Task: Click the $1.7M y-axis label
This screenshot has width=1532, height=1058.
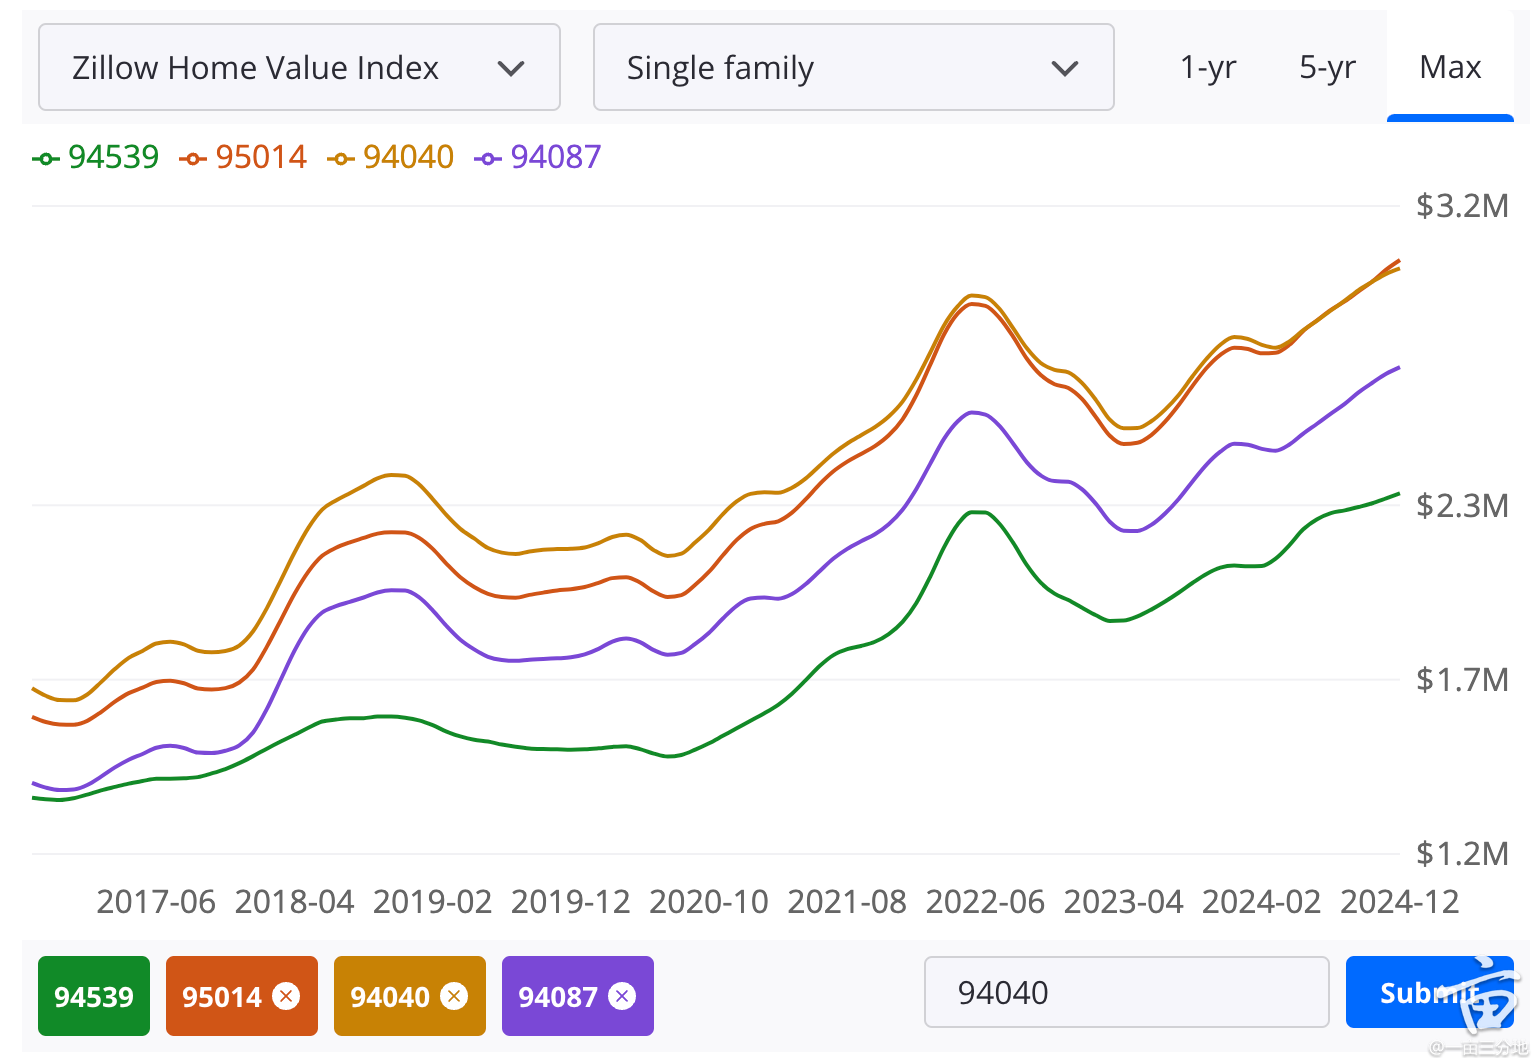Action: (x=1462, y=680)
